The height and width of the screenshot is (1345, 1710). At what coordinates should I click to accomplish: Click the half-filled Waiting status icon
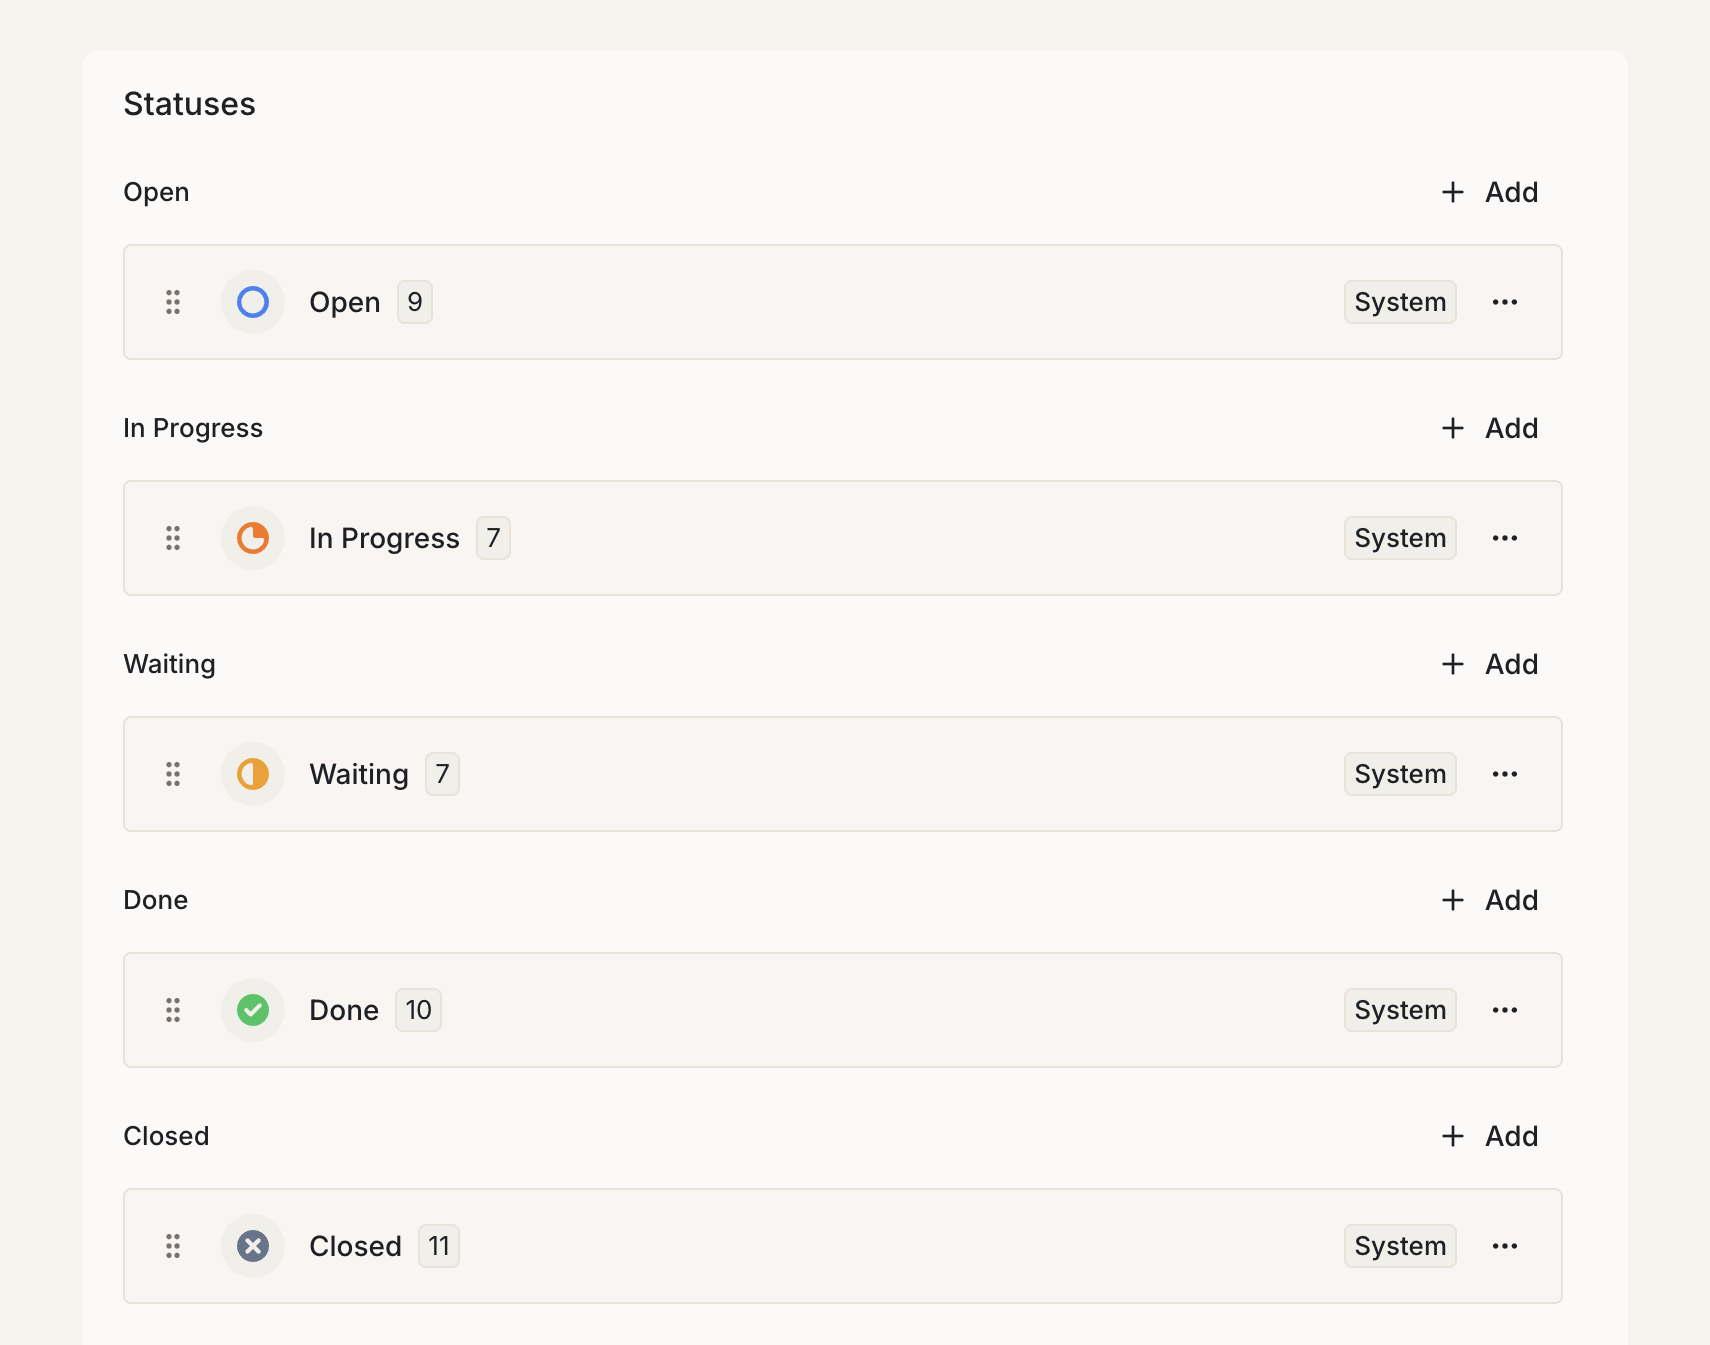point(253,774)
